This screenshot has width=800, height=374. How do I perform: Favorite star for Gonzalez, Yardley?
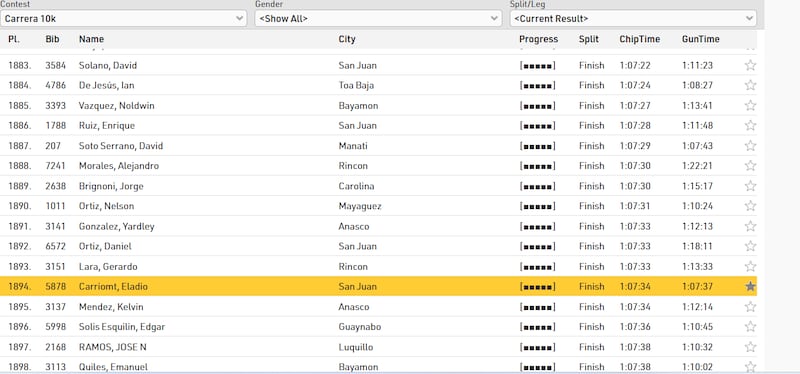tap(750, 226)
